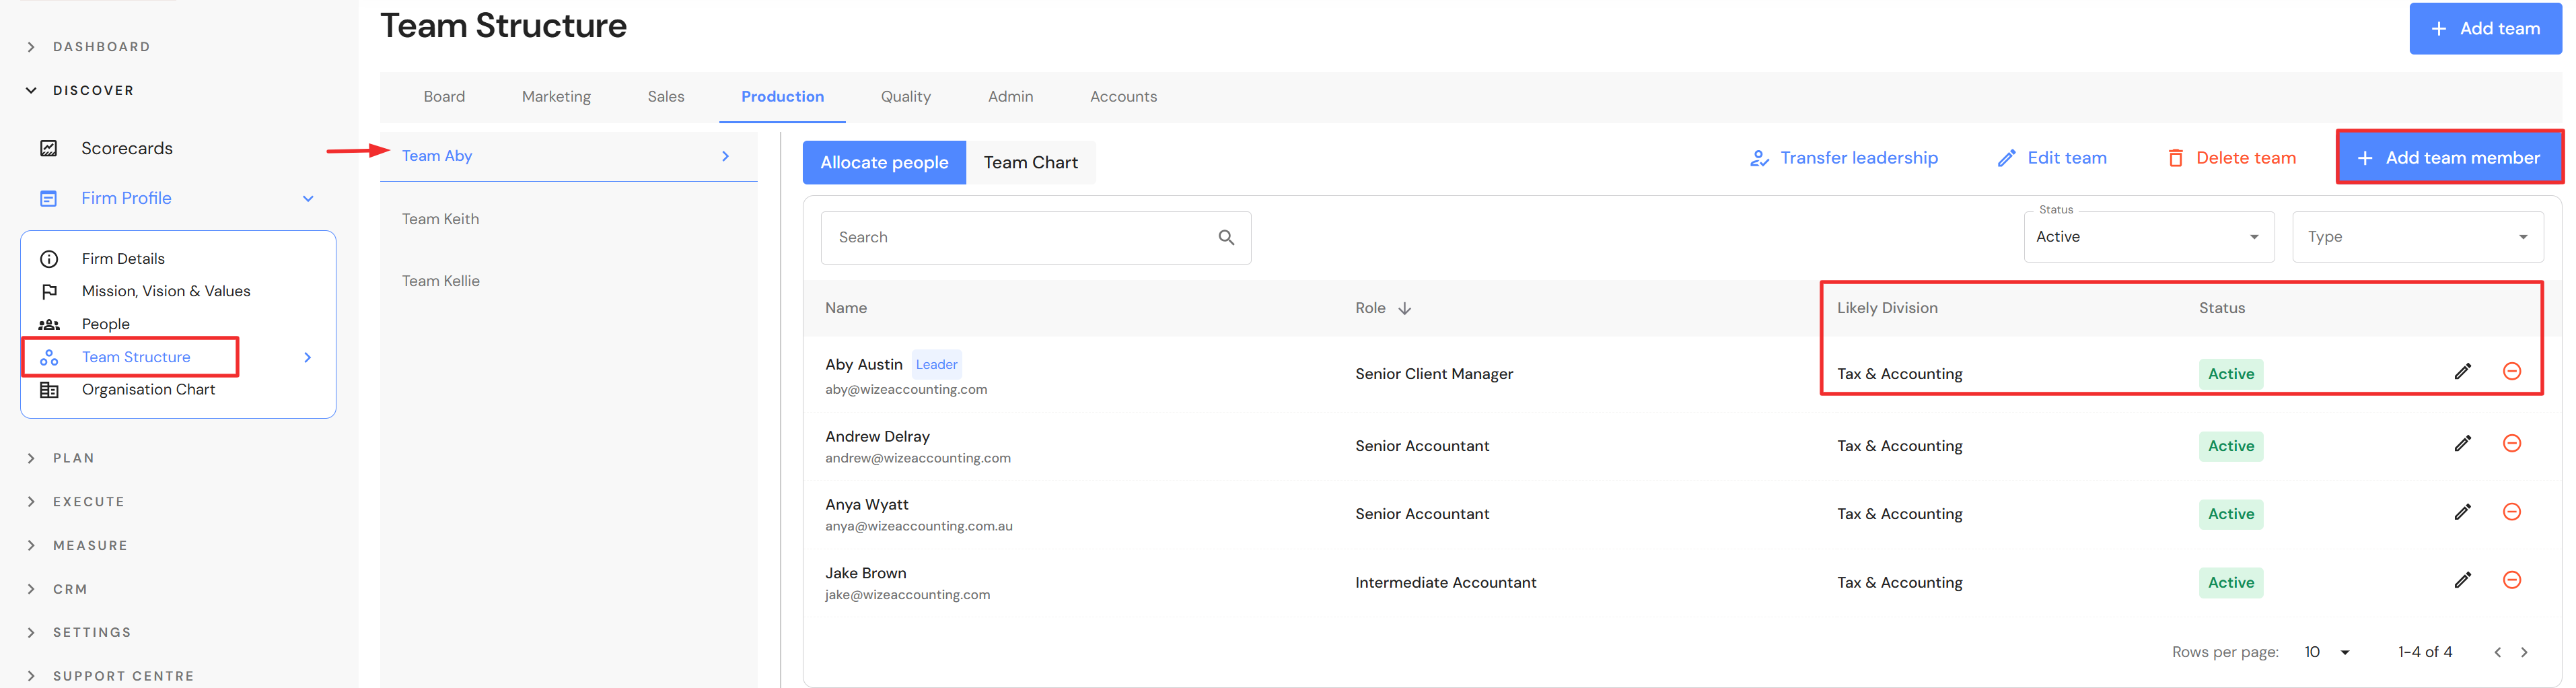Open Scorecards from the sidebar
The image size is (2576, 688).
point(127,148)
